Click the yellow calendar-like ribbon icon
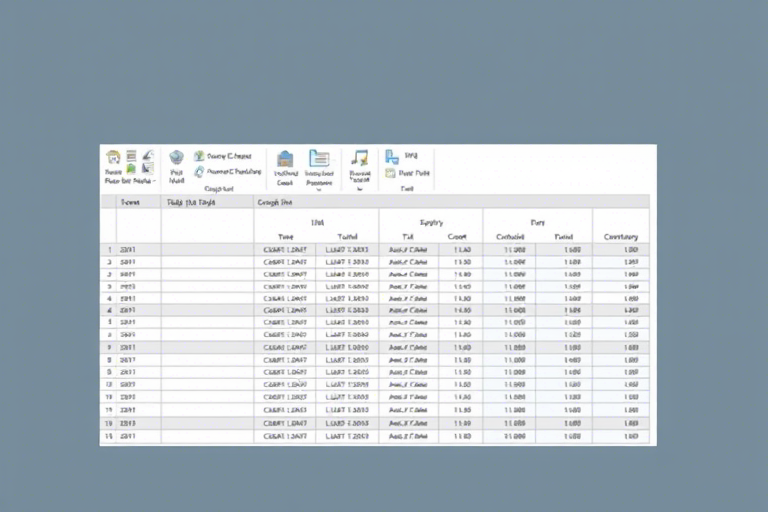768x512 pixels. (x=390, y=173)
